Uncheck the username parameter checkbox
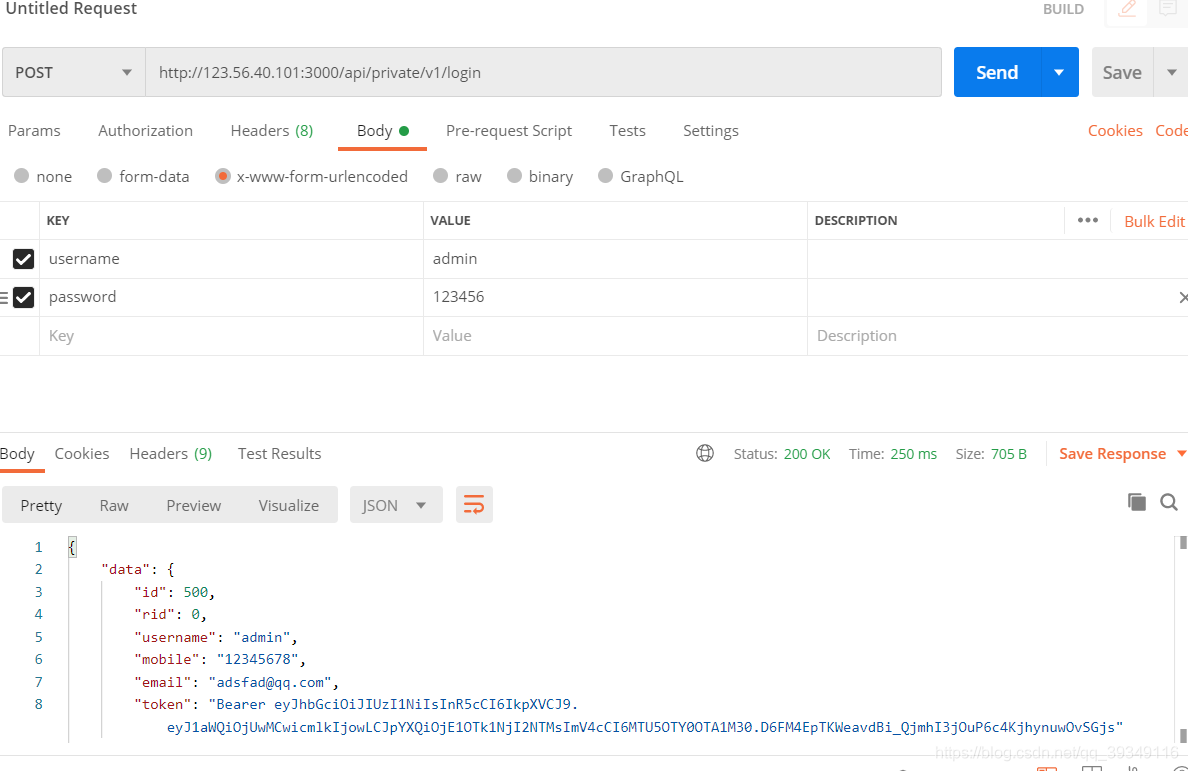The width and height of the screenshot is (1188, 771). 23,259
